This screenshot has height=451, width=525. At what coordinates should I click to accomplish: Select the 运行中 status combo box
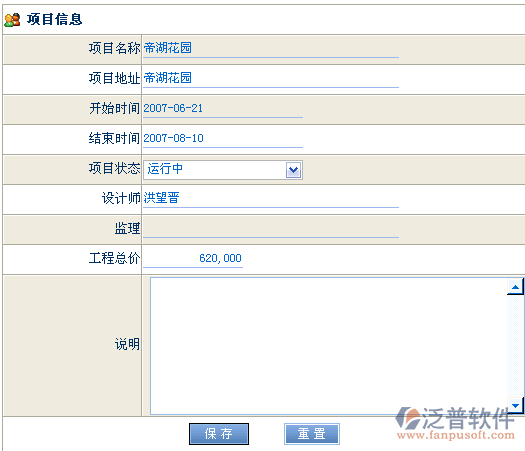point(223,170)
